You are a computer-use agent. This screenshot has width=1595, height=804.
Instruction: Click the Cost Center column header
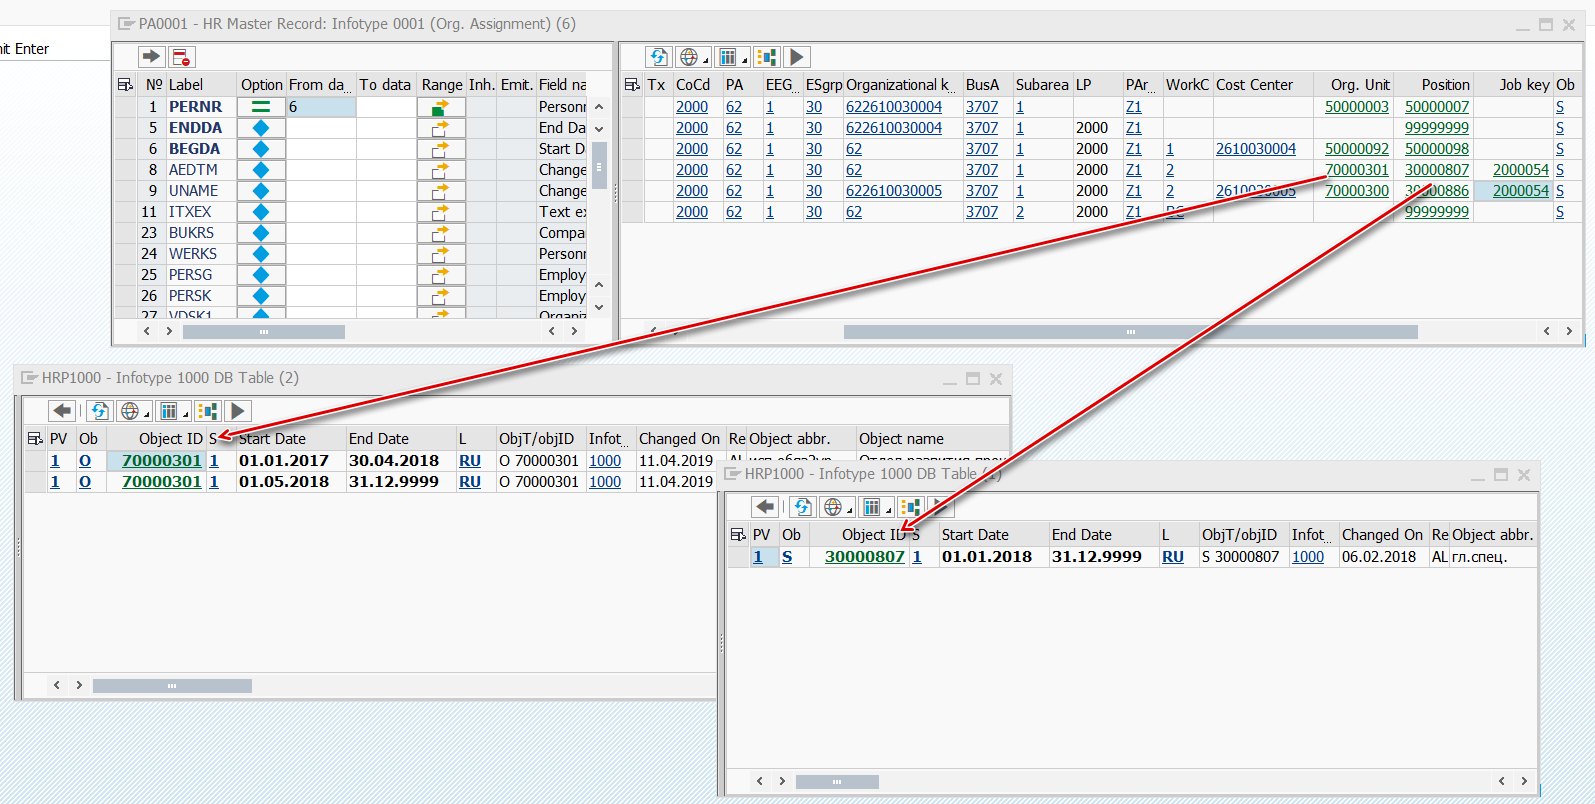tap(1263, 85)
